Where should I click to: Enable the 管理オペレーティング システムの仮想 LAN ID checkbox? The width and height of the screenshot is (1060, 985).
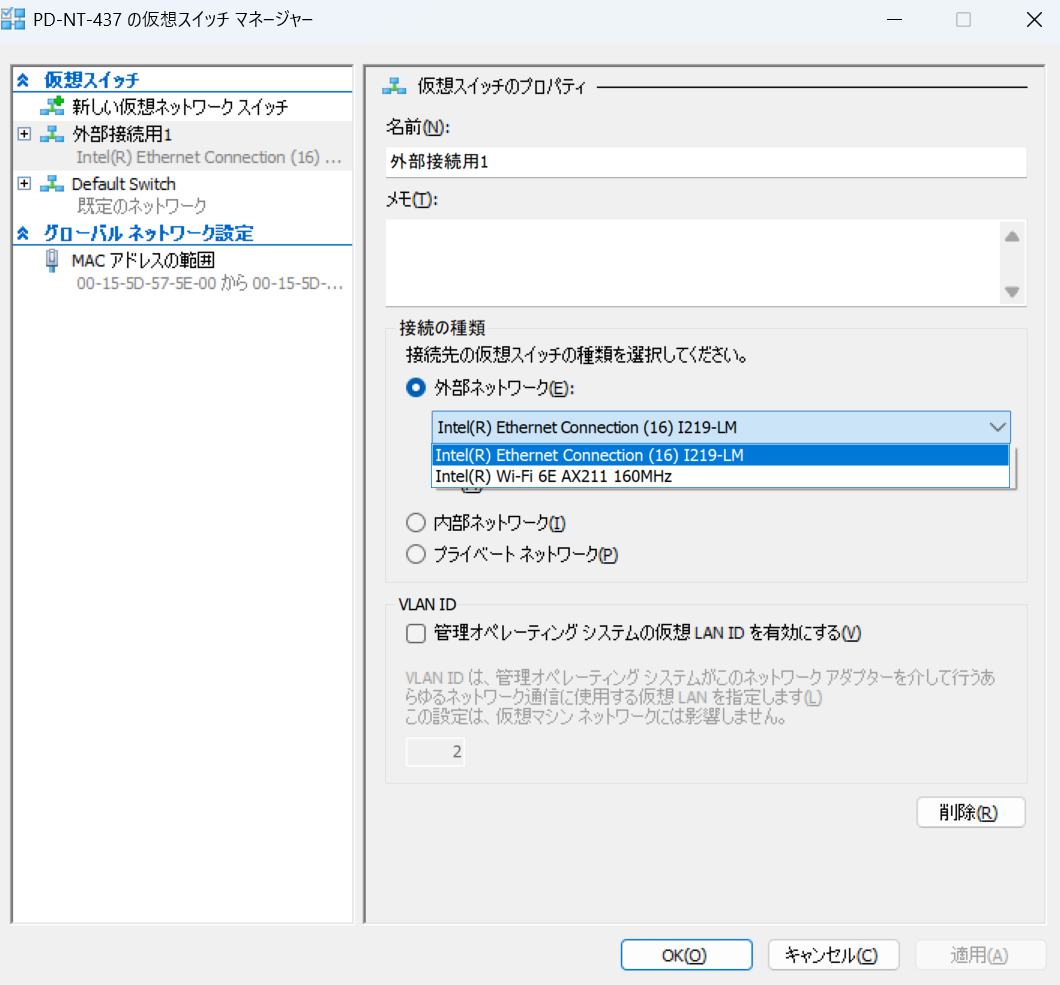416,633
